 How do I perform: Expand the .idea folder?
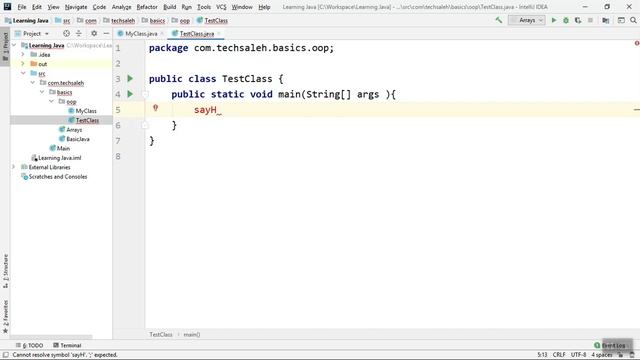point(23,55)
